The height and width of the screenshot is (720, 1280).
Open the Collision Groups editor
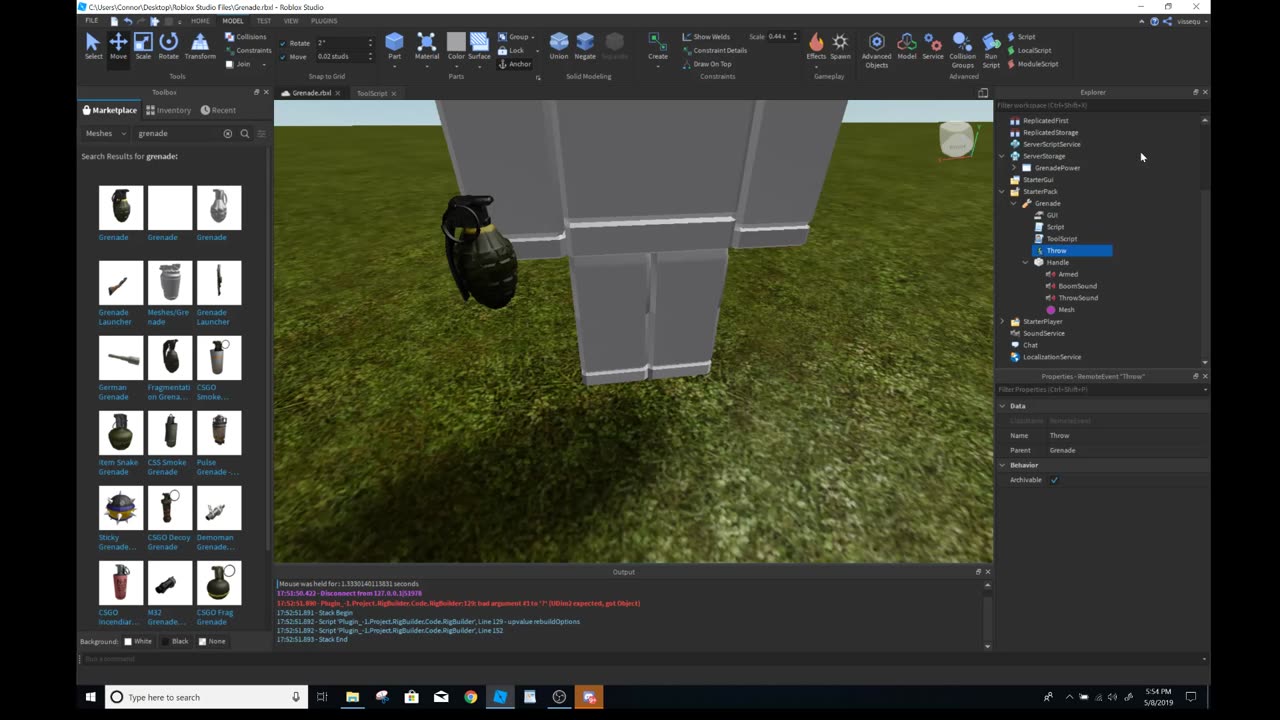(x=962, y=50)
